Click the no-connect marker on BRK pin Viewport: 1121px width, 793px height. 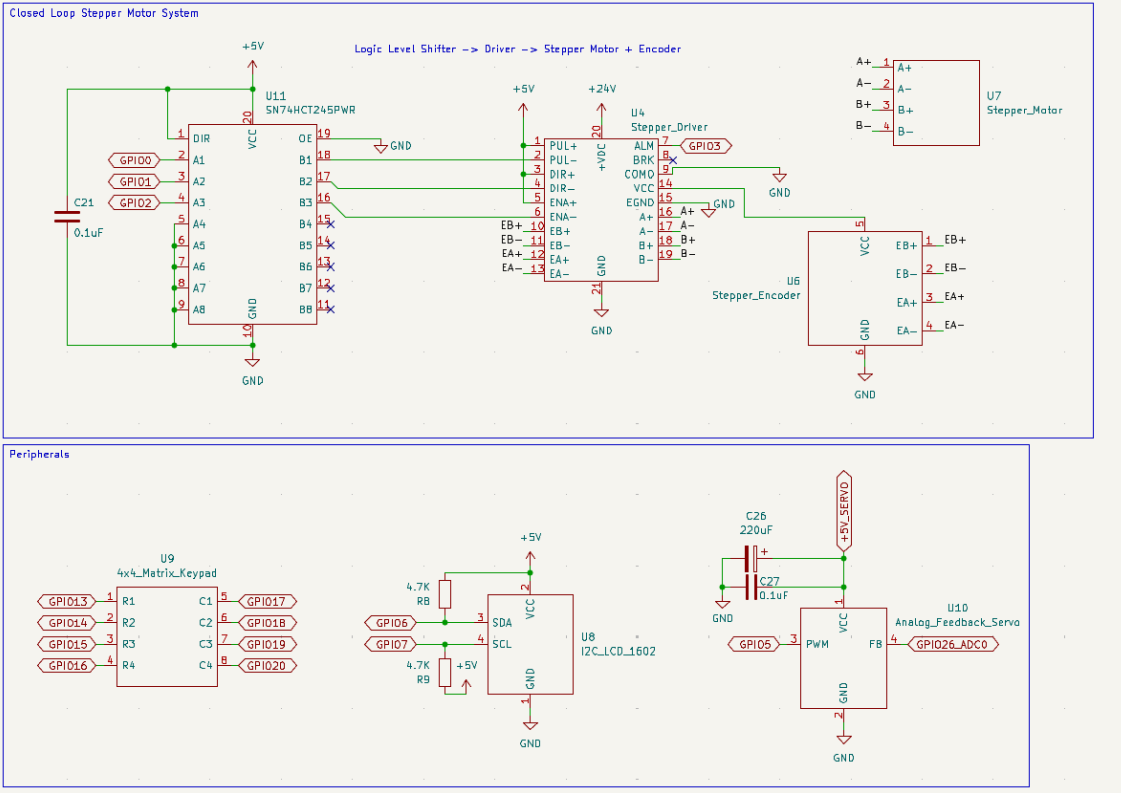(x=673, y=160)
